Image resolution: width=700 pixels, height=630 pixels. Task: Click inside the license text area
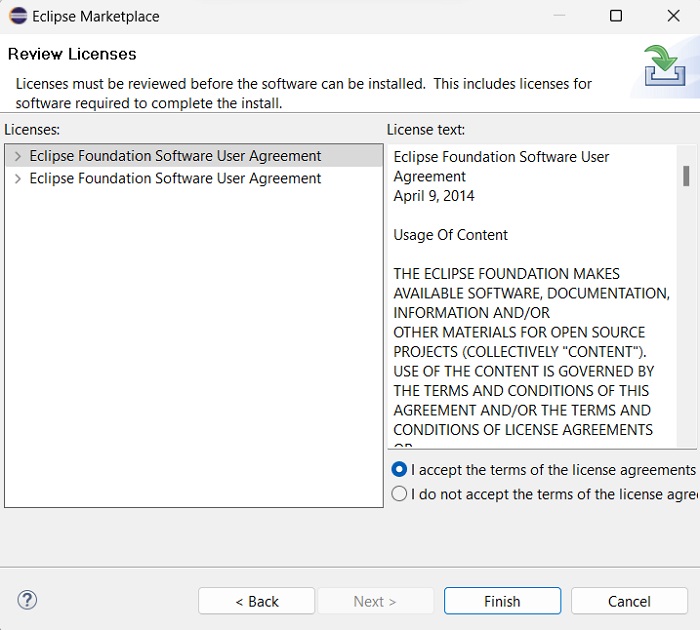530,300
